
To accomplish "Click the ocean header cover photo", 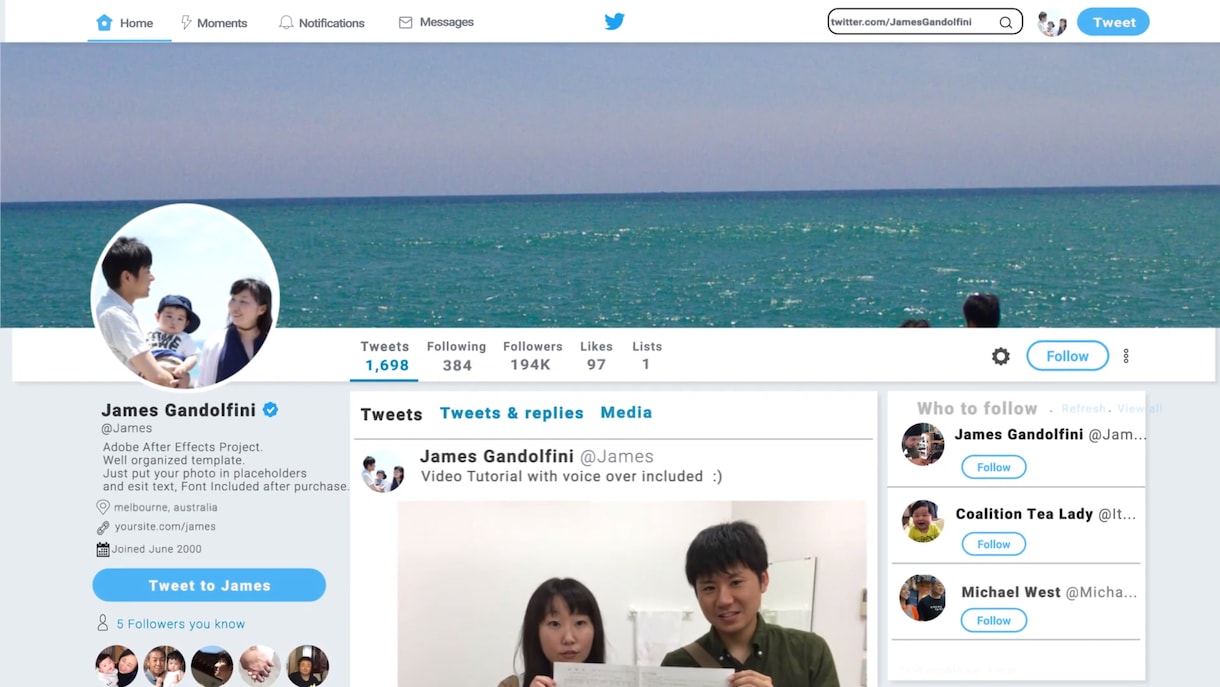I will [x=610, y=185].
